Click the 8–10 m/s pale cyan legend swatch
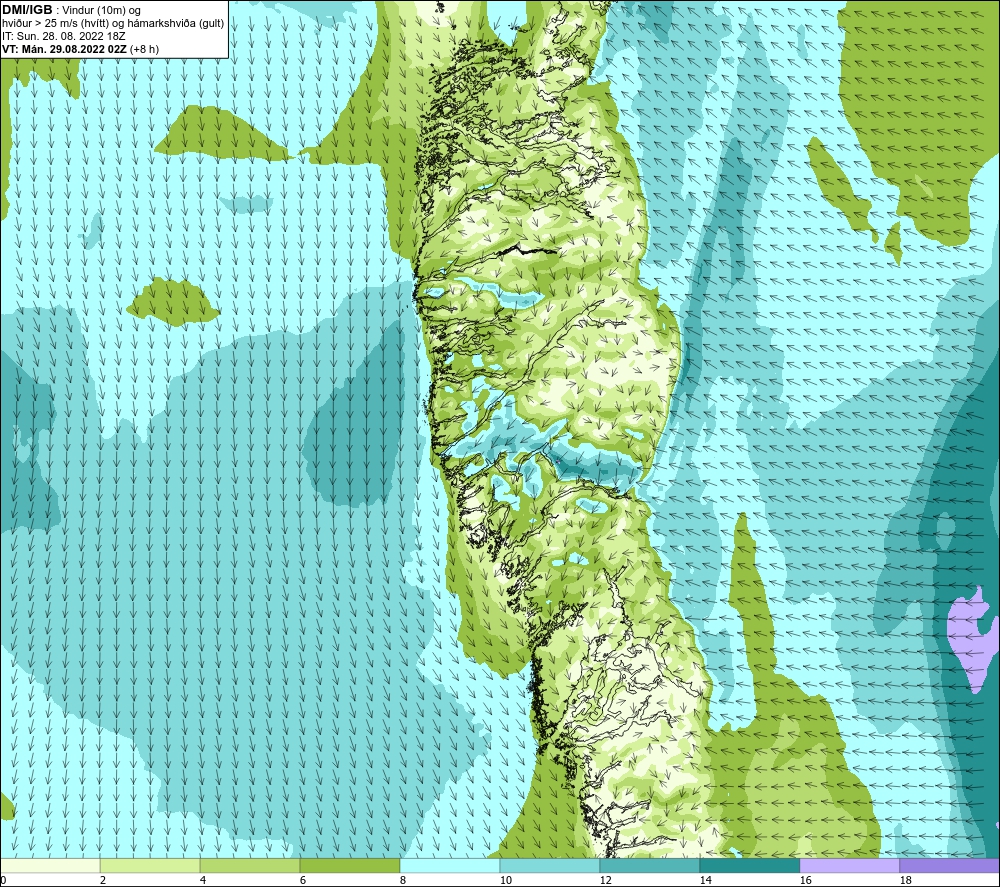Screen dimensions: 1000x887 point(450,865)
